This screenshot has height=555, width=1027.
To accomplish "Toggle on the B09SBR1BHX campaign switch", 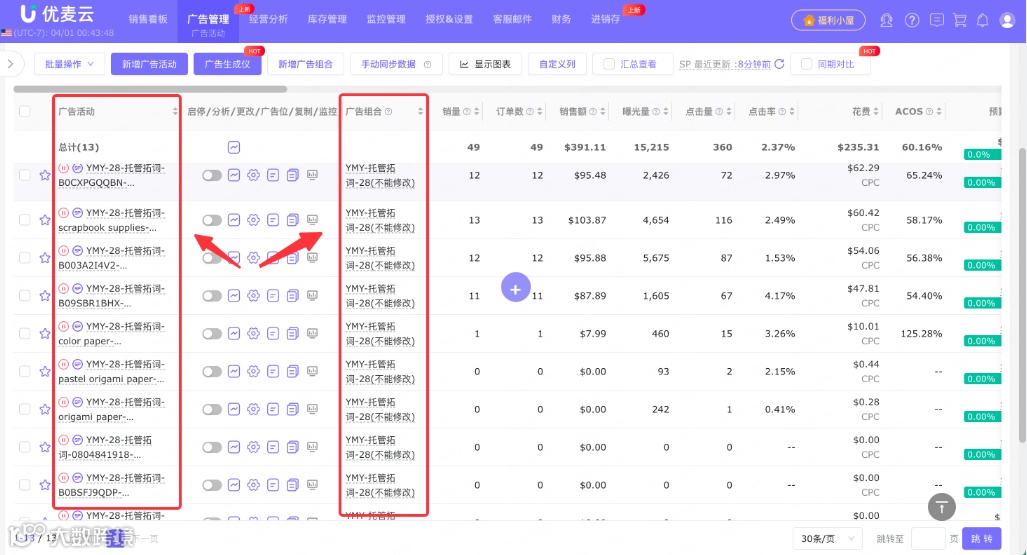I will coord(212,296).
